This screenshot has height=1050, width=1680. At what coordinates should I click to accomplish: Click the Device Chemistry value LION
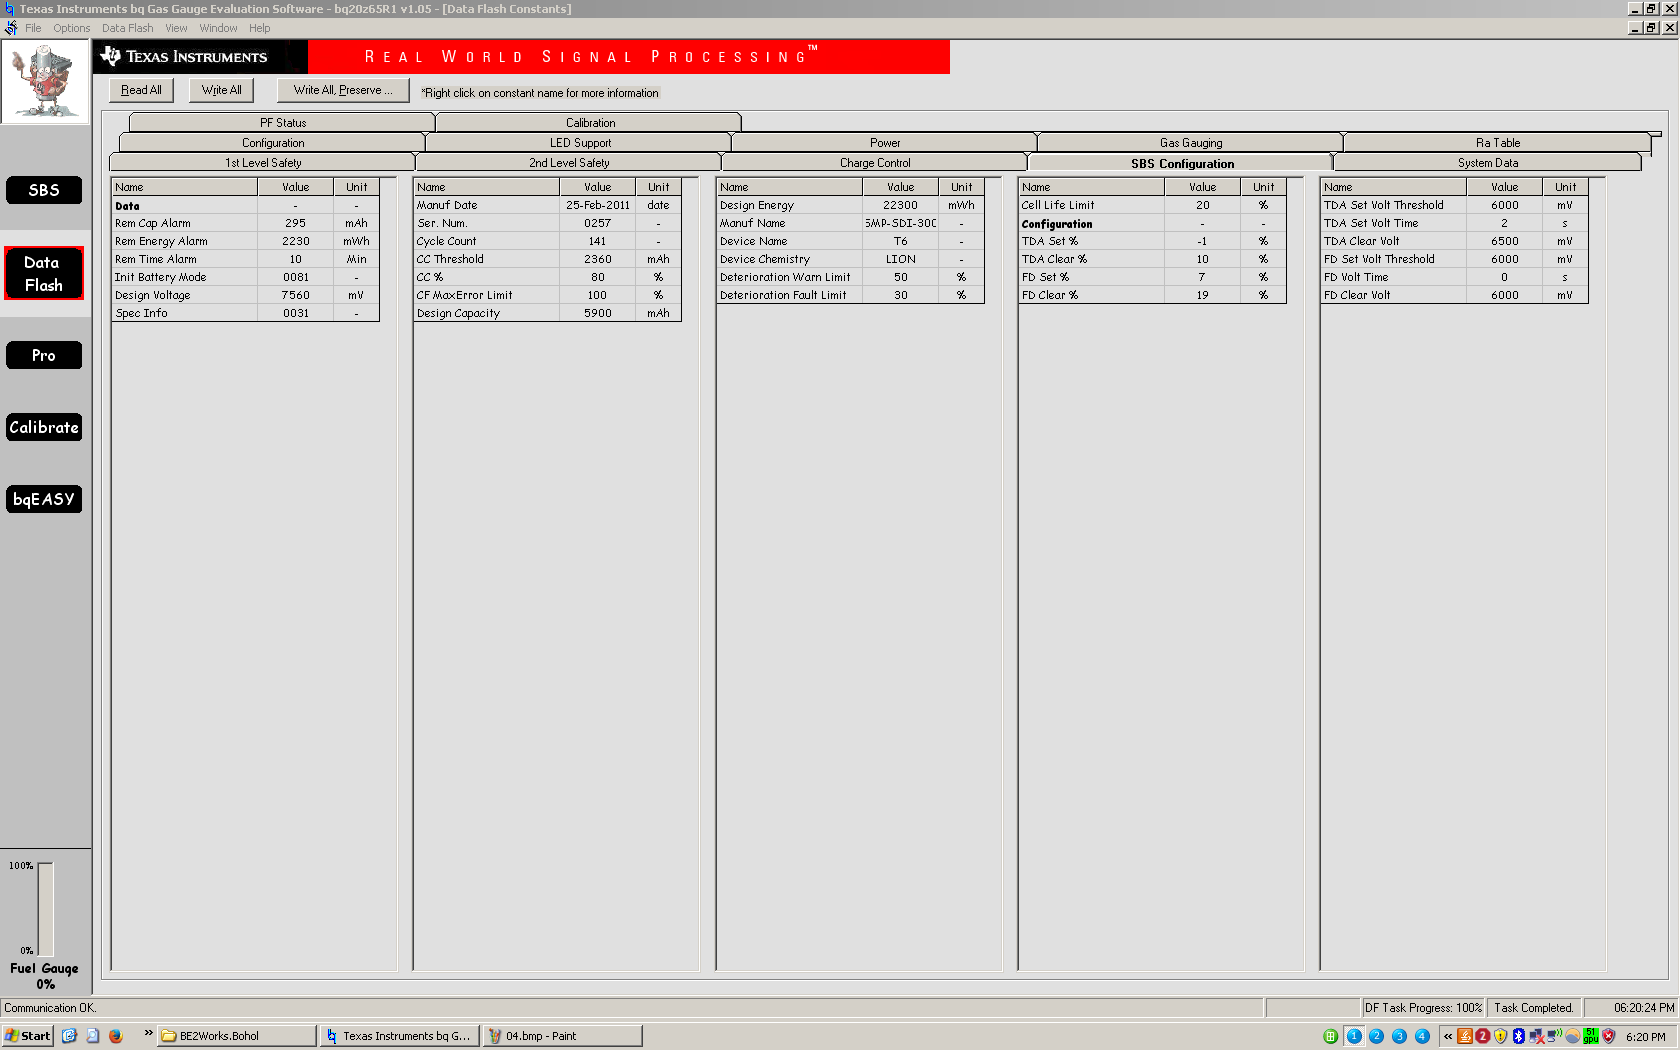coord(900,259)
